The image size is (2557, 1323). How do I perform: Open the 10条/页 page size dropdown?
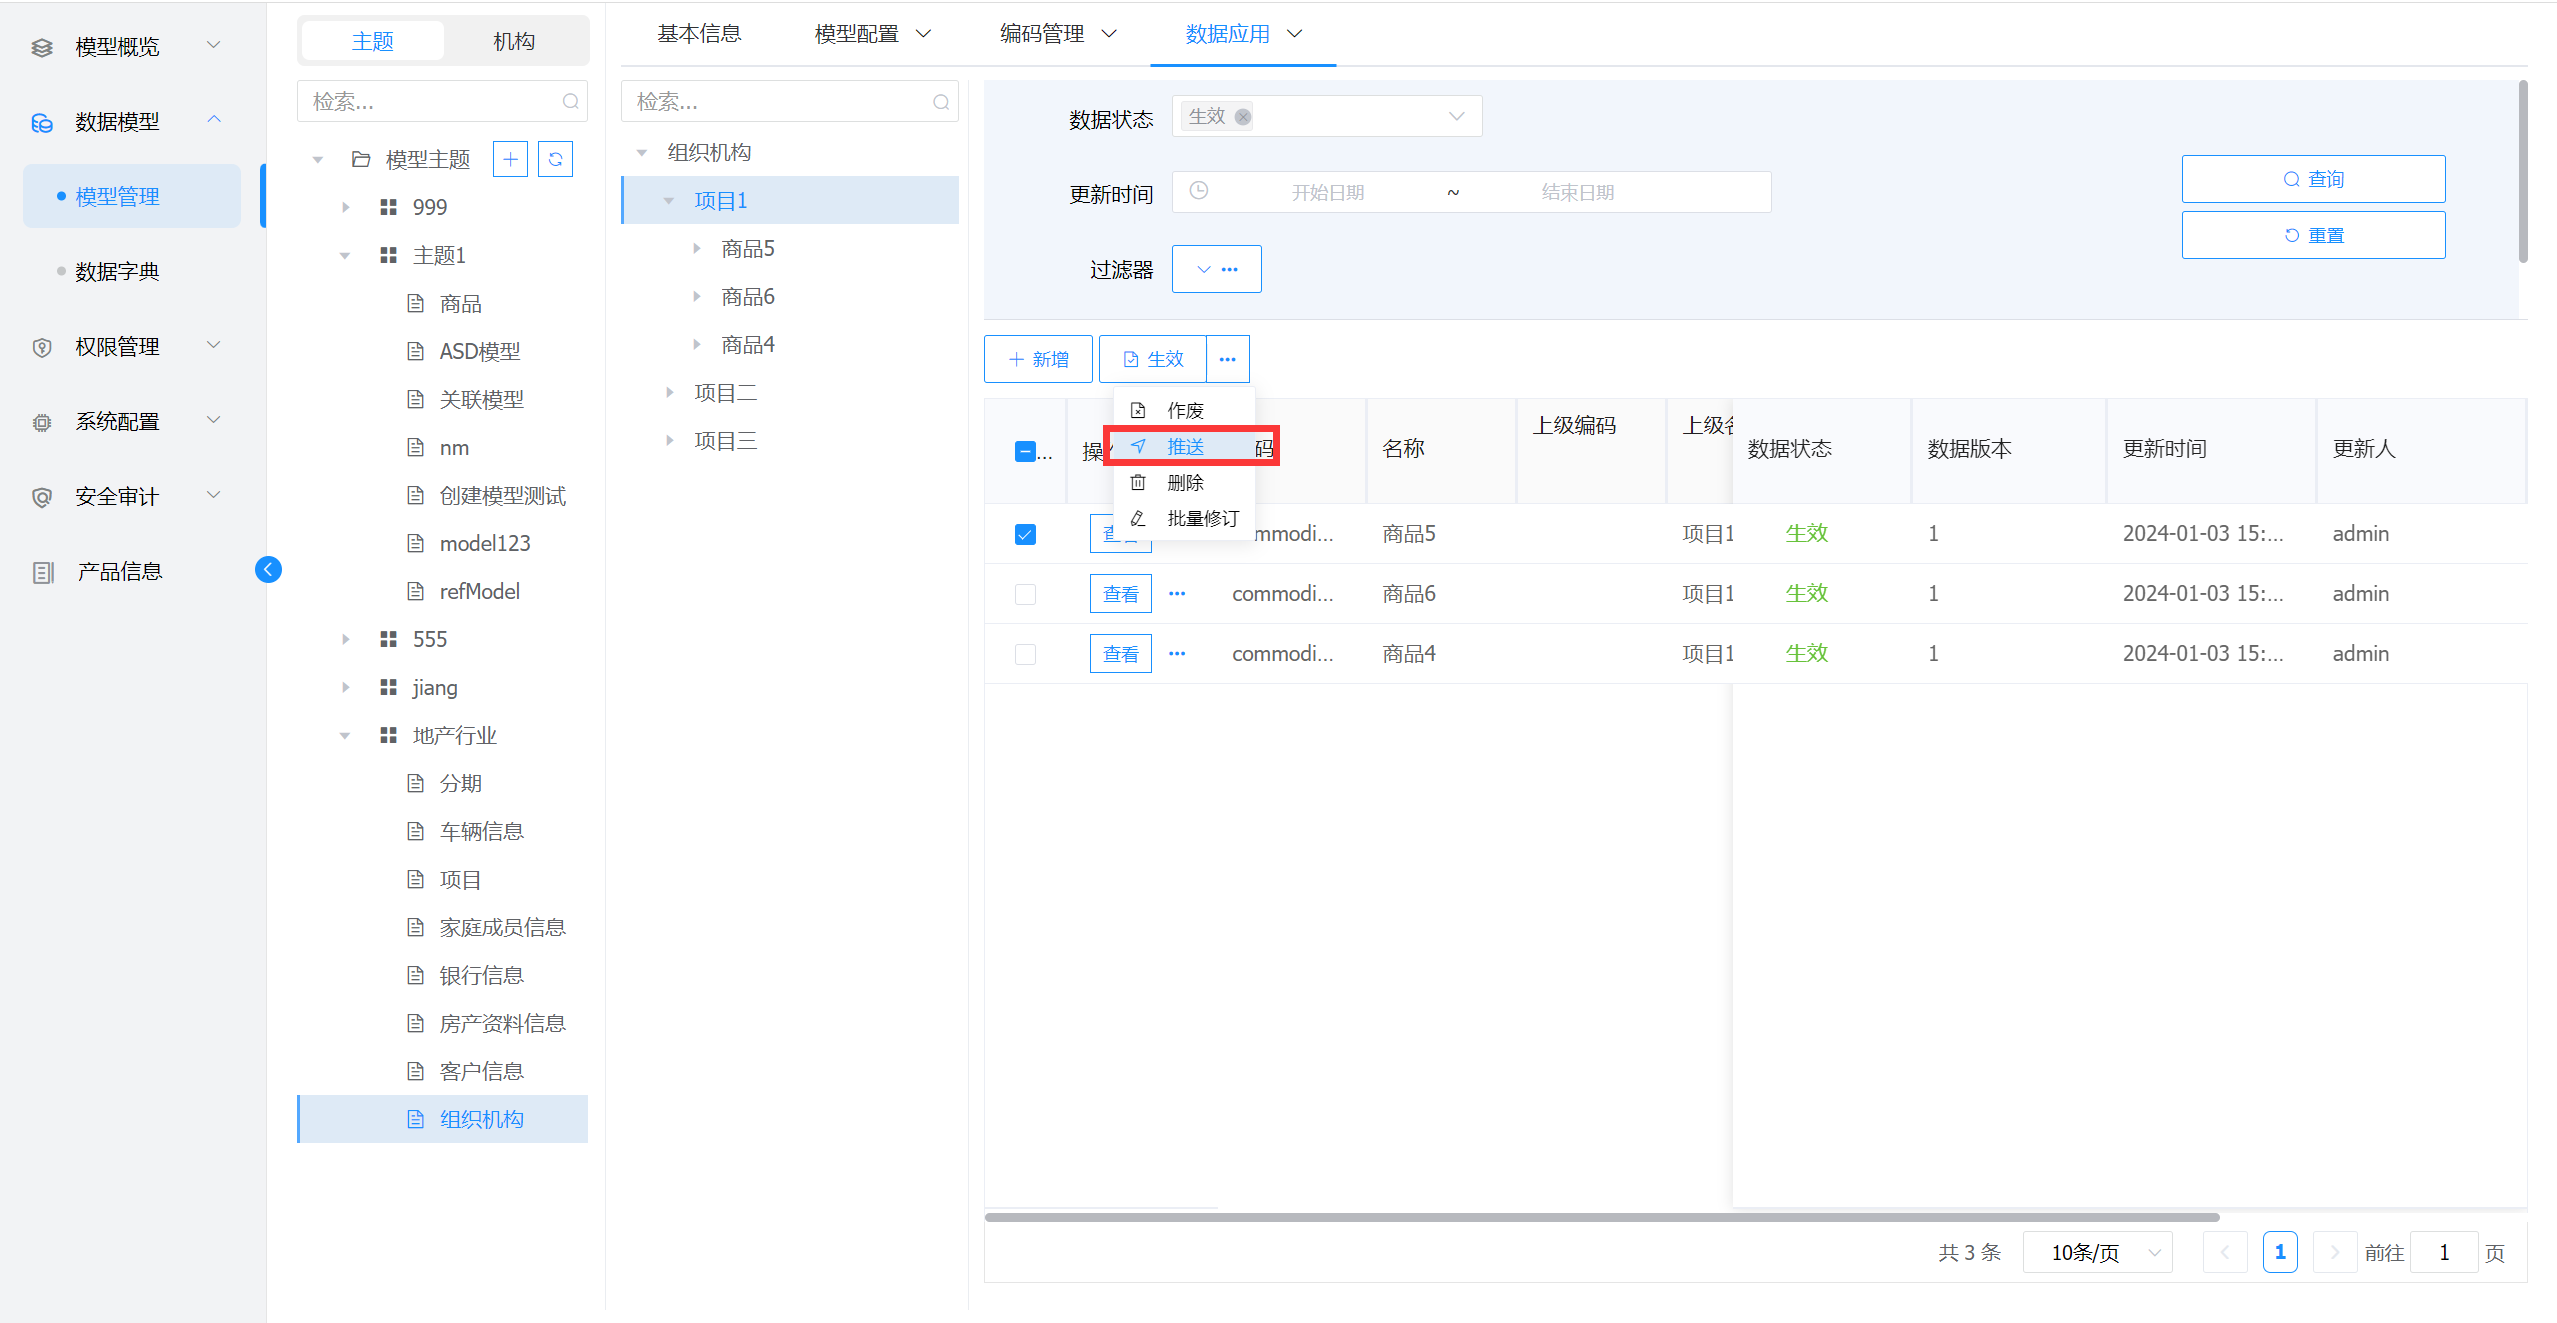coord(2097,1252)
